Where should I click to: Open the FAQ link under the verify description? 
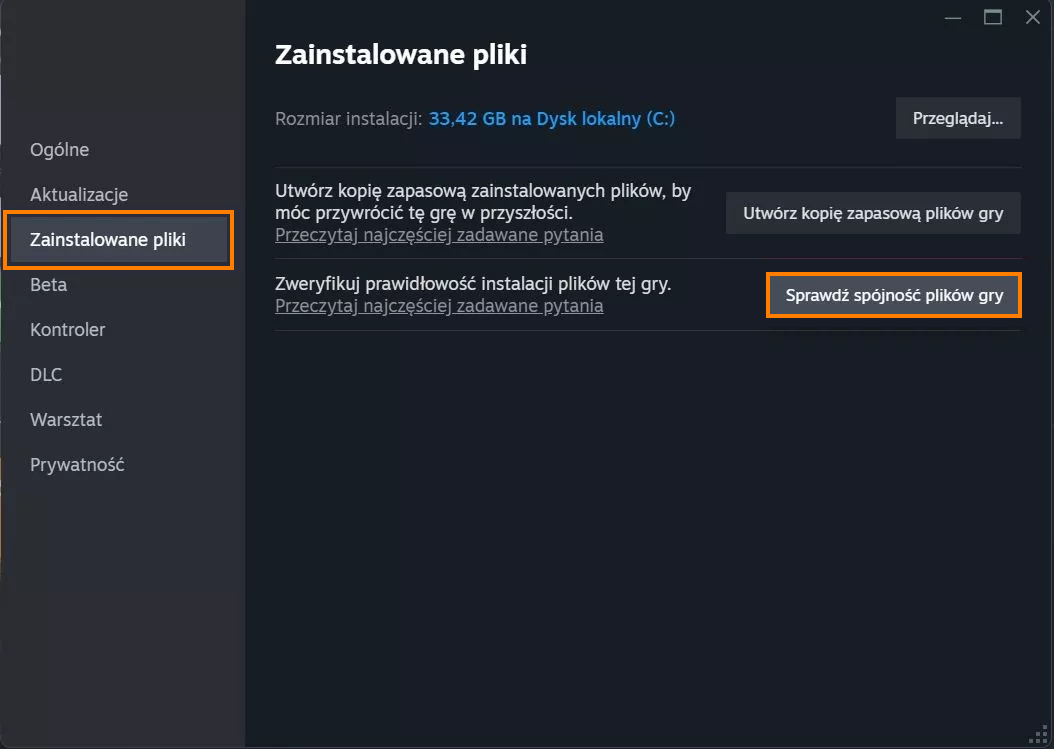(x=439, y=306)
